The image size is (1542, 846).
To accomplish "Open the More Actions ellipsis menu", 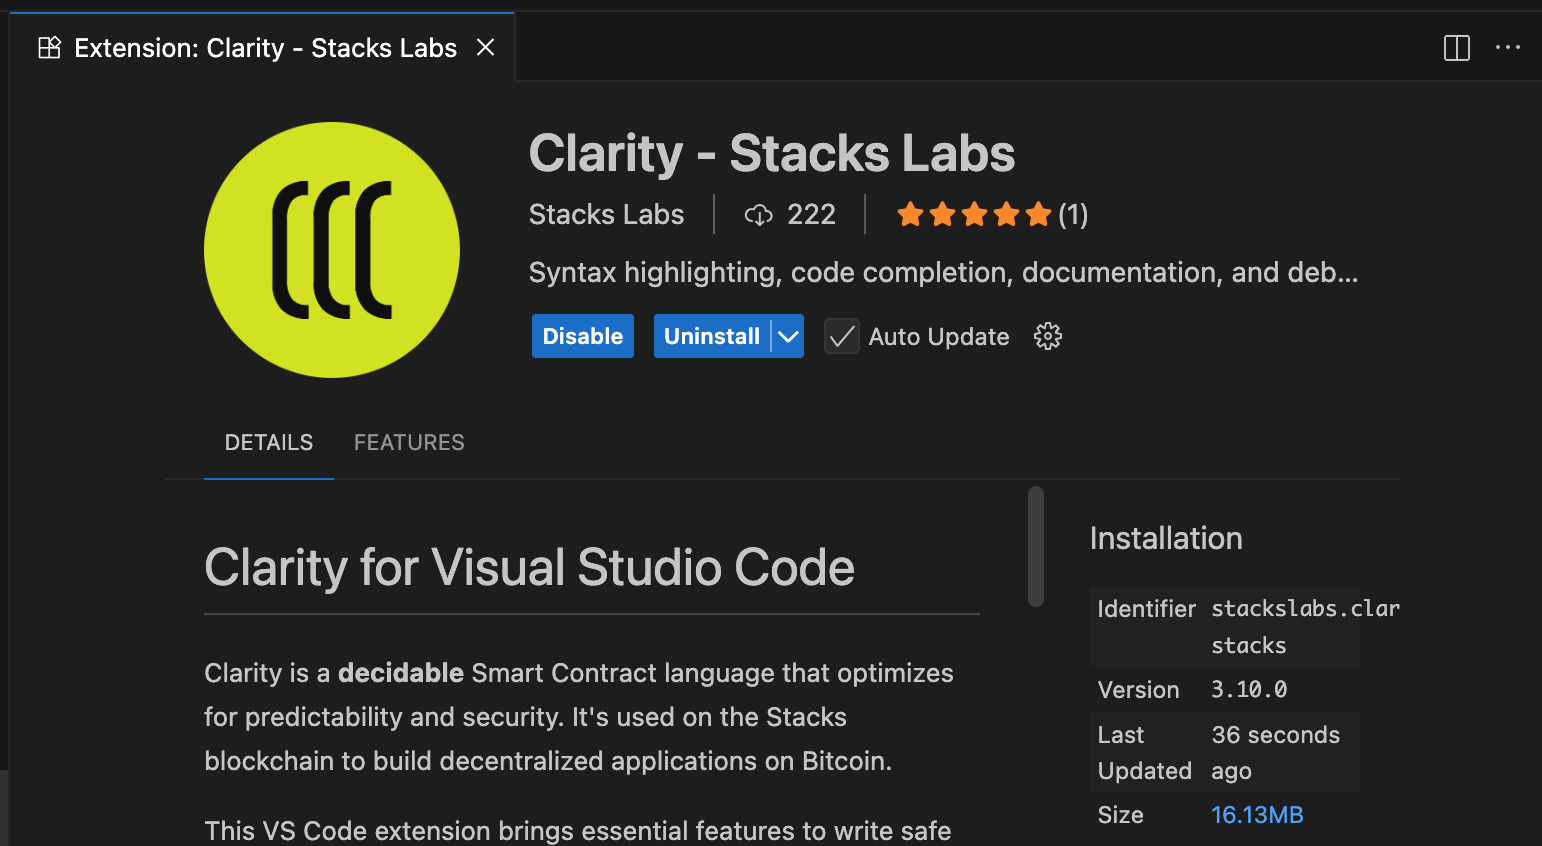I will 1507,48.
